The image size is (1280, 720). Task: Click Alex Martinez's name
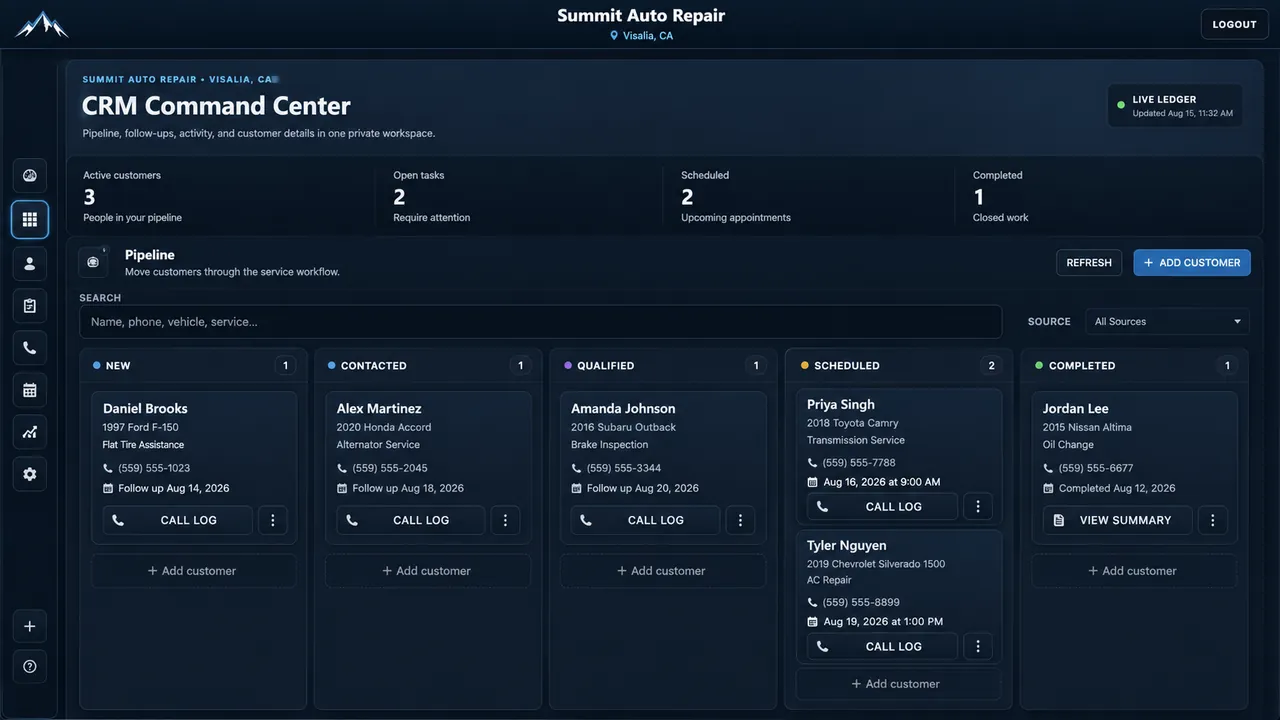coord(379,408)
